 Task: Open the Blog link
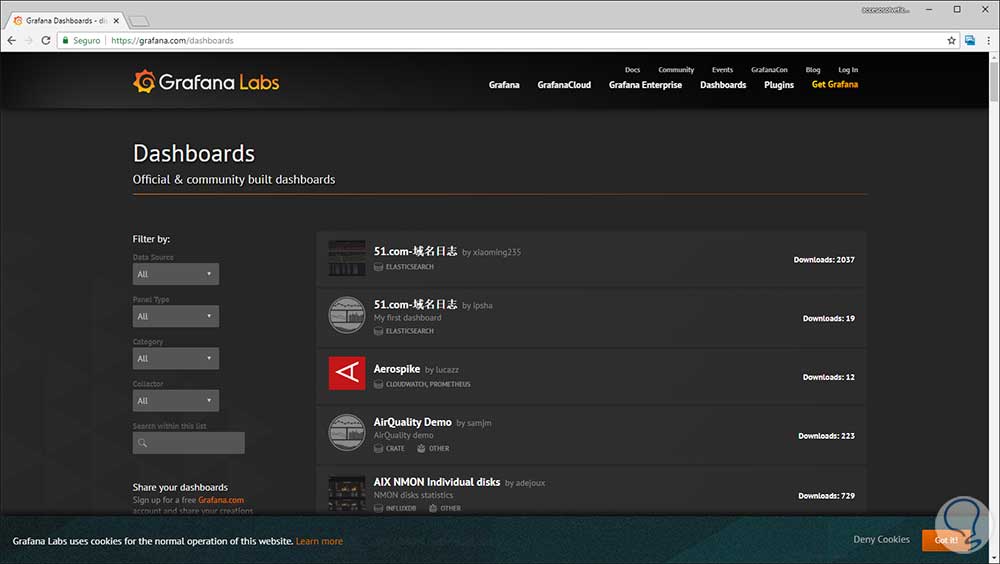pyautogui.click(x=812, y=70)
